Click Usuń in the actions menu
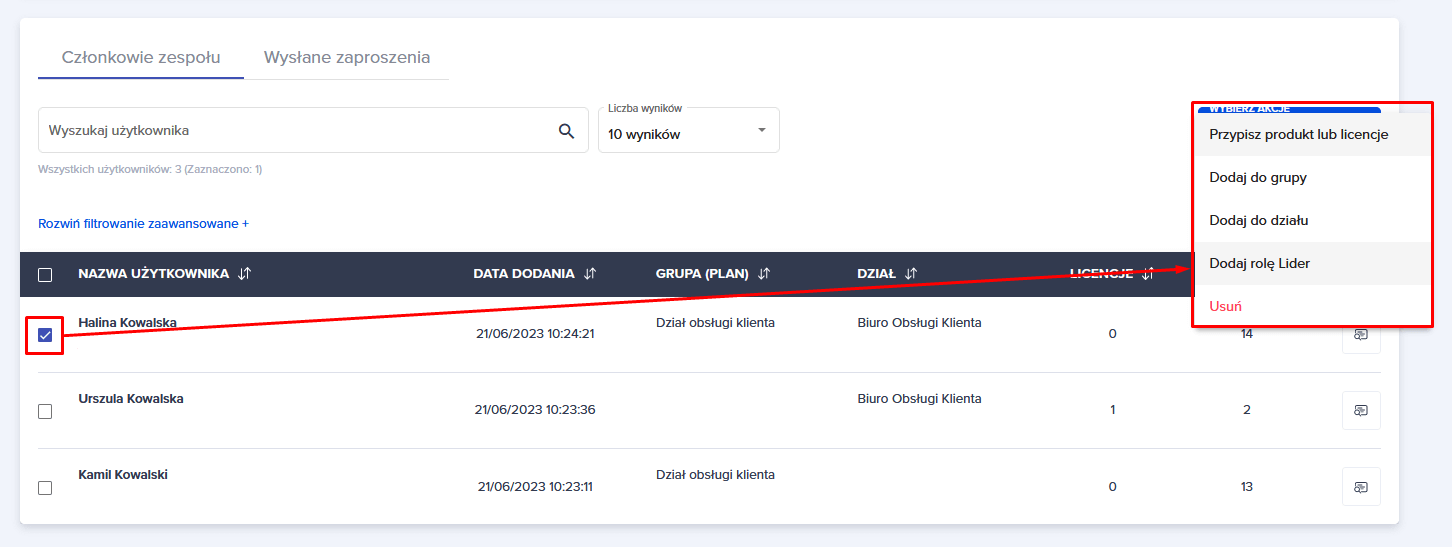The width and height of the screenshot is (1452, 547). [x=1225, y=306]
